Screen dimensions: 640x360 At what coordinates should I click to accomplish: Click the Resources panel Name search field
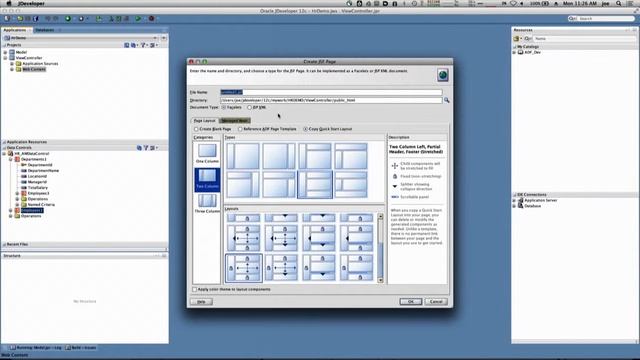[x=584, y=38]
